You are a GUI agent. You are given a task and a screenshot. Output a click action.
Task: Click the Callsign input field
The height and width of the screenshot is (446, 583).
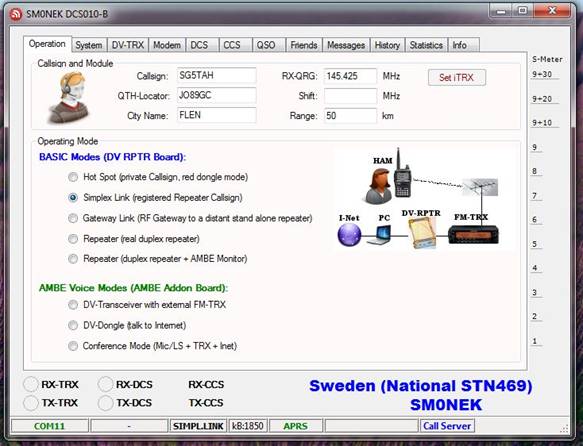216,75
